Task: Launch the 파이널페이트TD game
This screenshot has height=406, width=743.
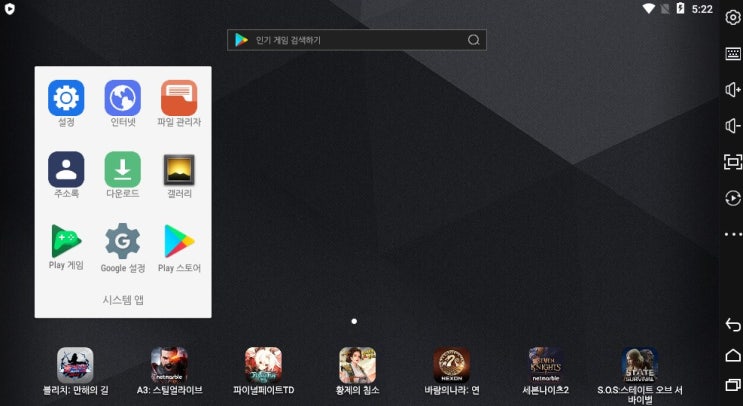Action: (263, 365)
